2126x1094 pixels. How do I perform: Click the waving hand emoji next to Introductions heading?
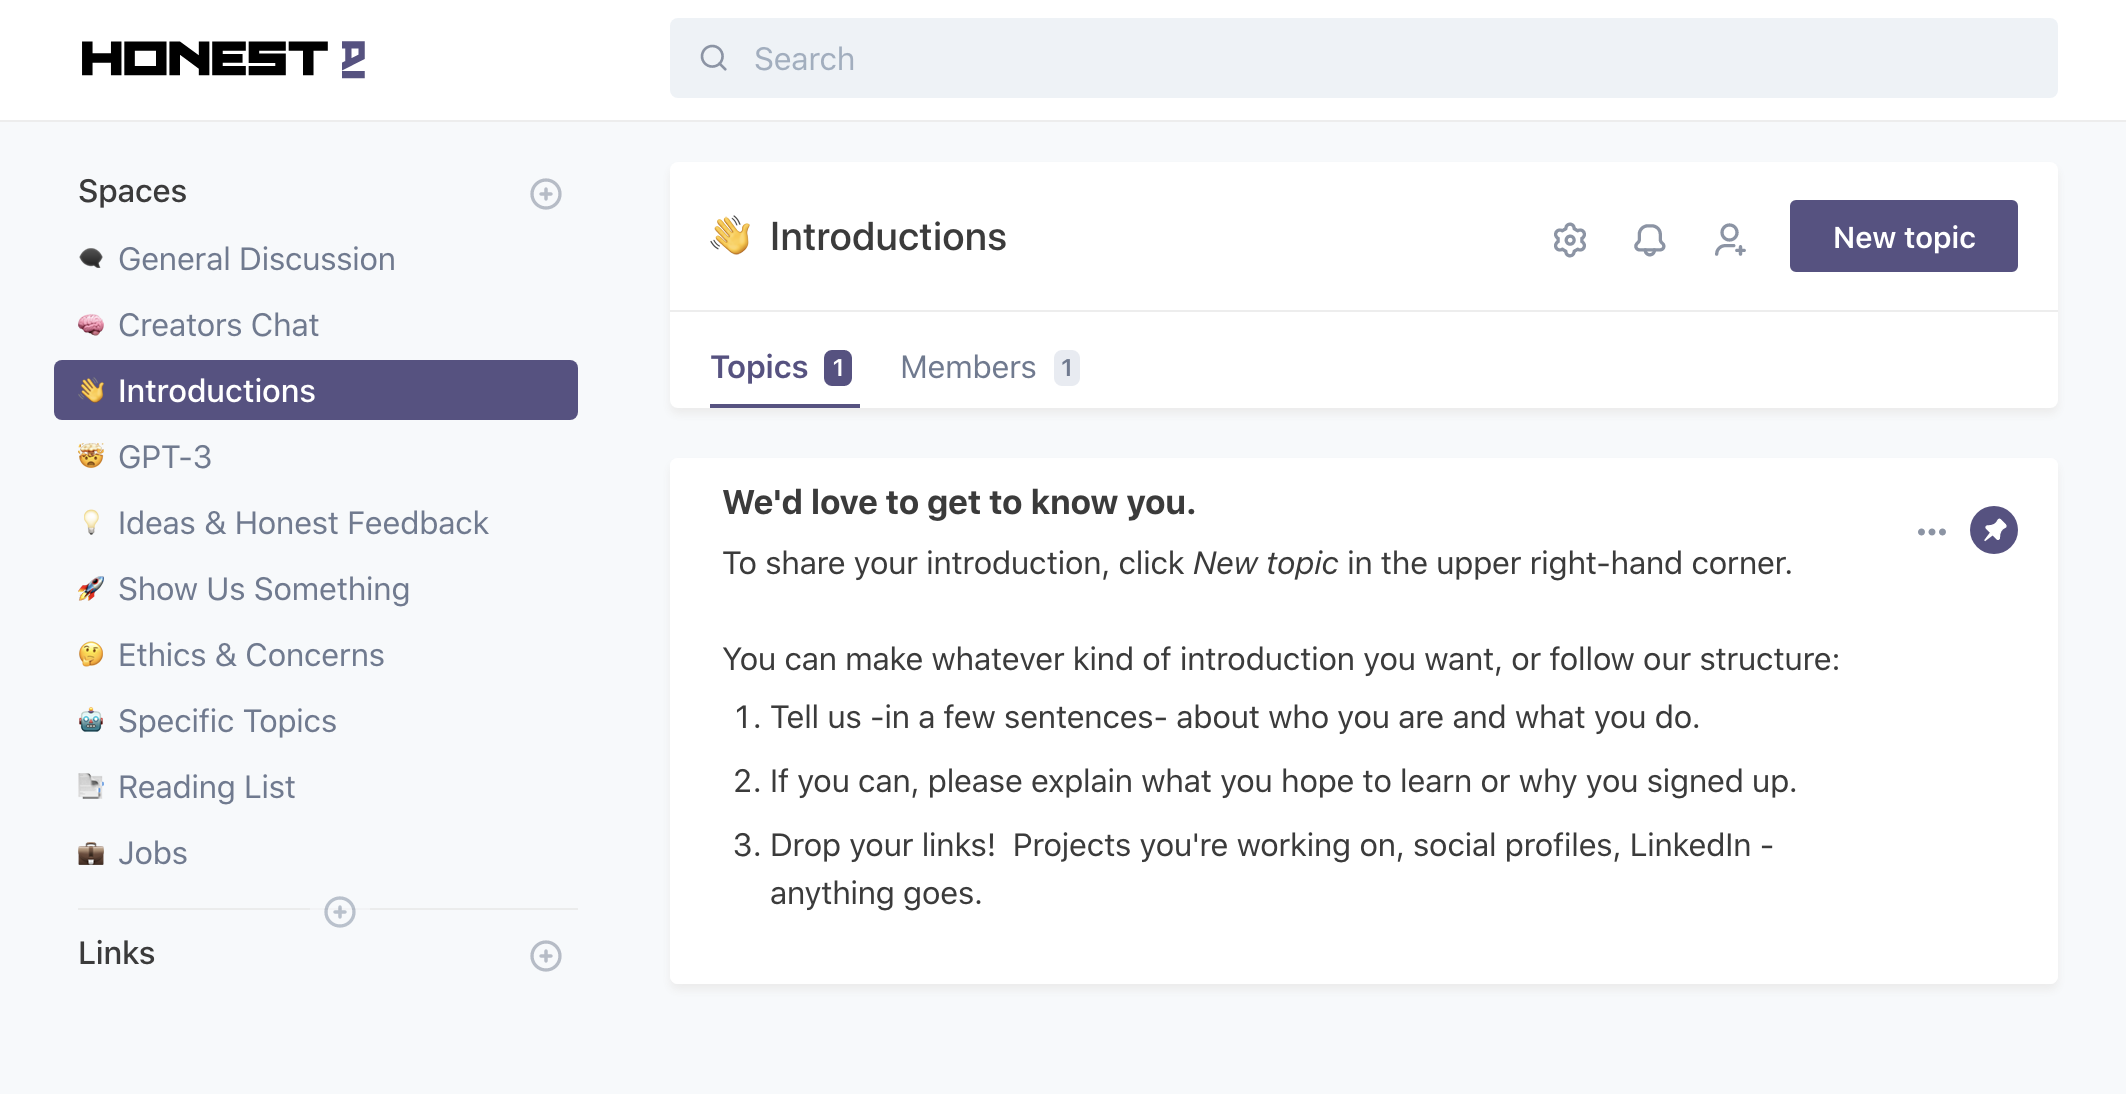pos(731,237)
